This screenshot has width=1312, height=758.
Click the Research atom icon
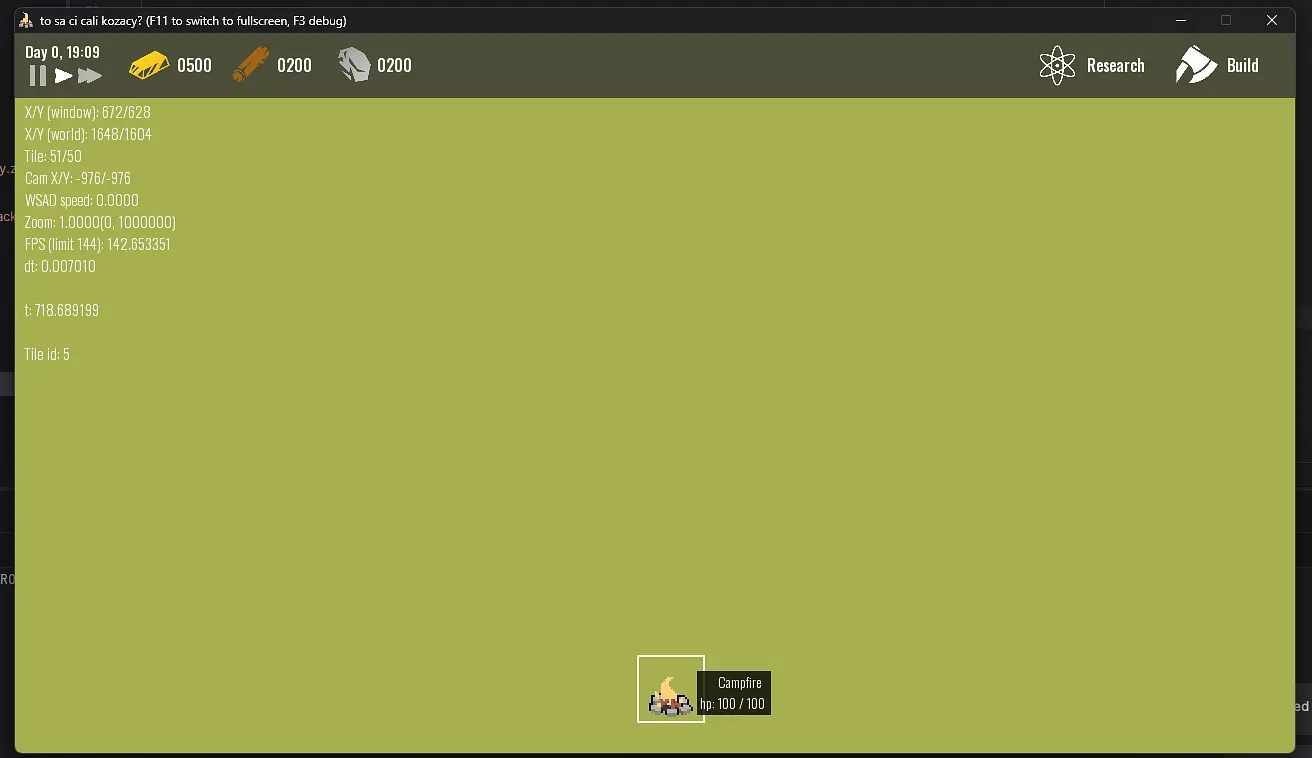(1057, 66)
